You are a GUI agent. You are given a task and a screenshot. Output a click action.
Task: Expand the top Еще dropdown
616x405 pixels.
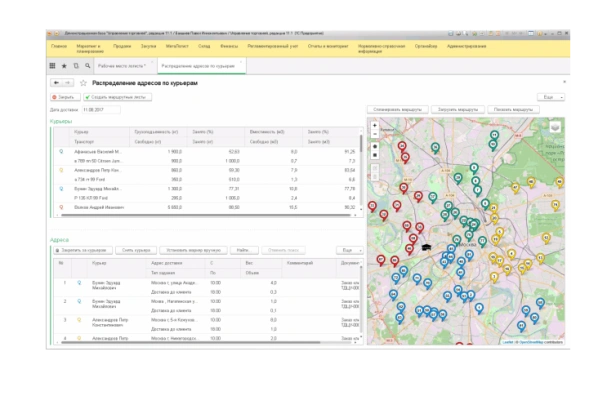coord(551,97)
